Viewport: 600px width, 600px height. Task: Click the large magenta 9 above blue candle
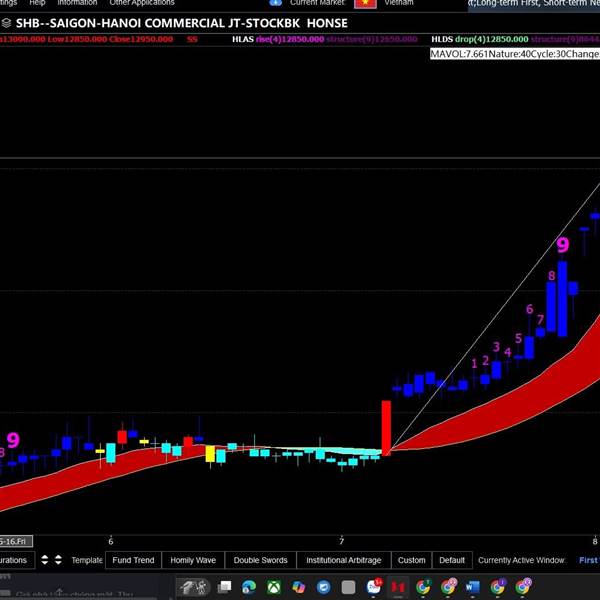tap(562, 245)
